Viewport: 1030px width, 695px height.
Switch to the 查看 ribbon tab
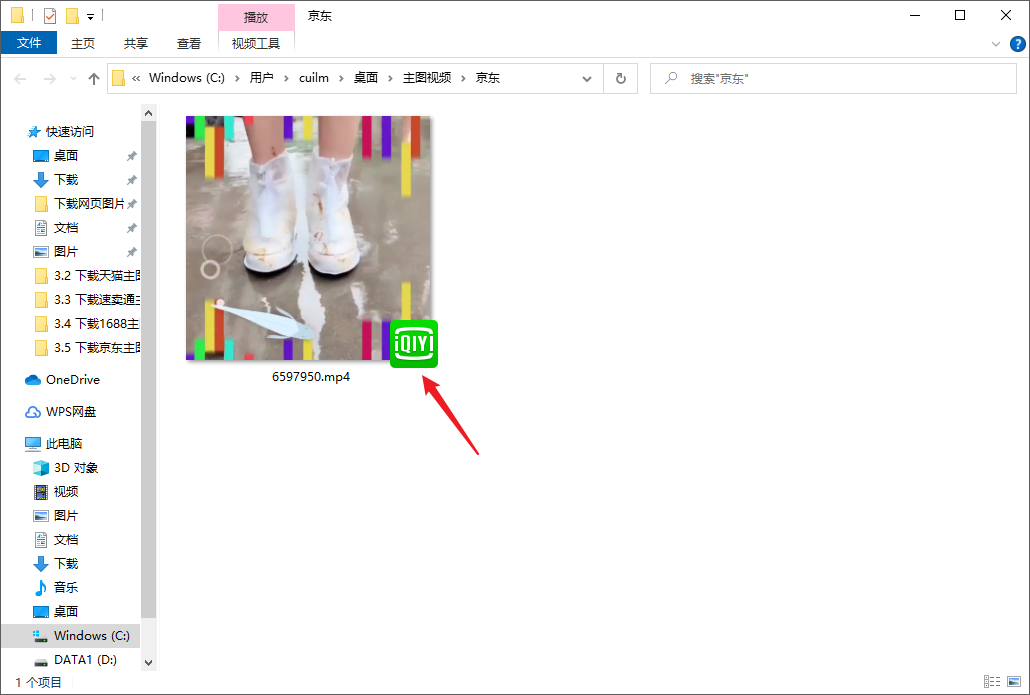(189, 43)
